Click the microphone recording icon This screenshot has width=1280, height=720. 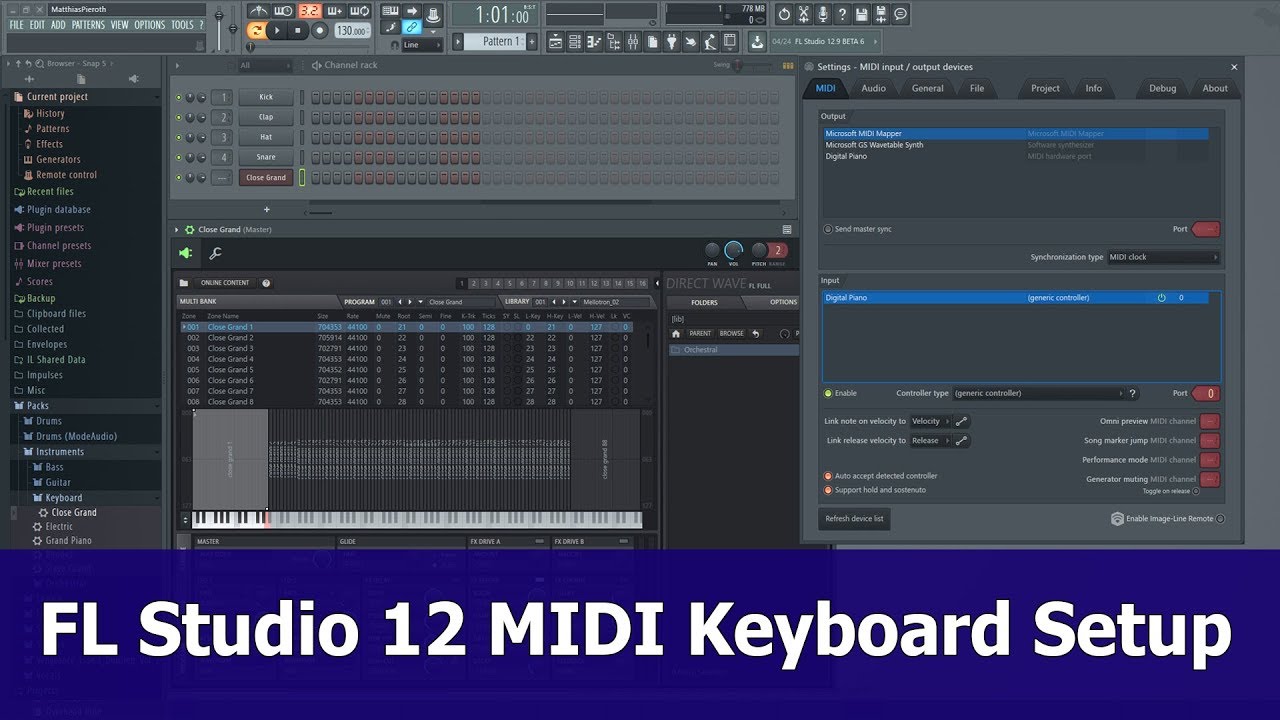823,13
